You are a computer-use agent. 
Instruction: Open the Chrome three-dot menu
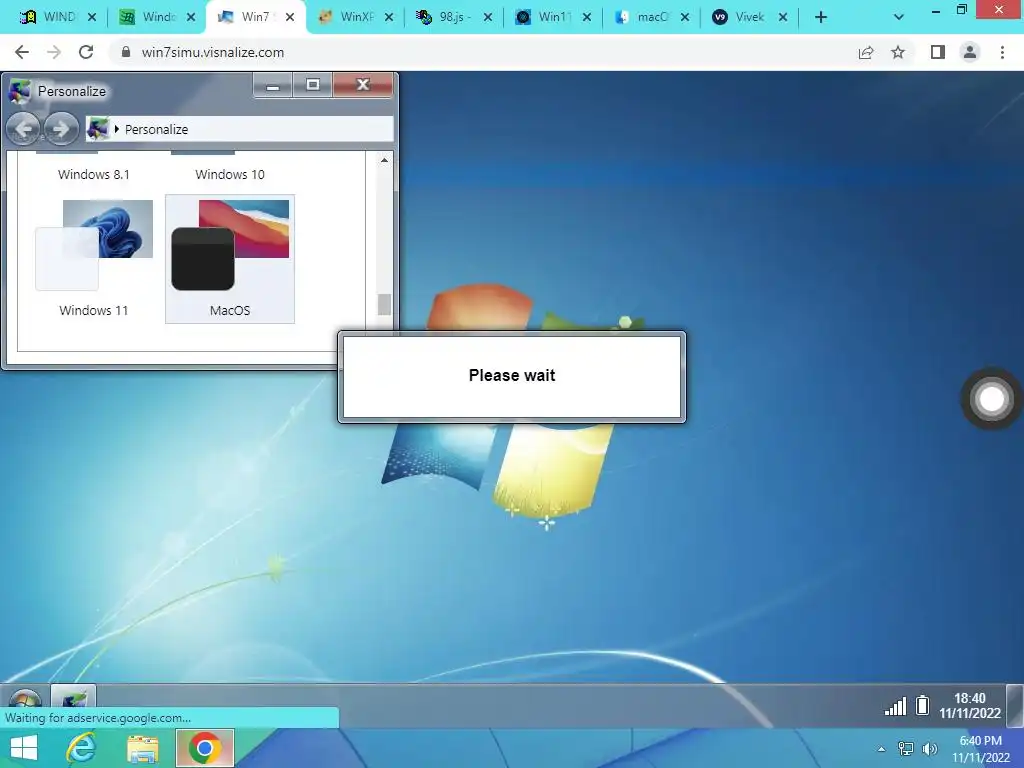coord(1002,52)
